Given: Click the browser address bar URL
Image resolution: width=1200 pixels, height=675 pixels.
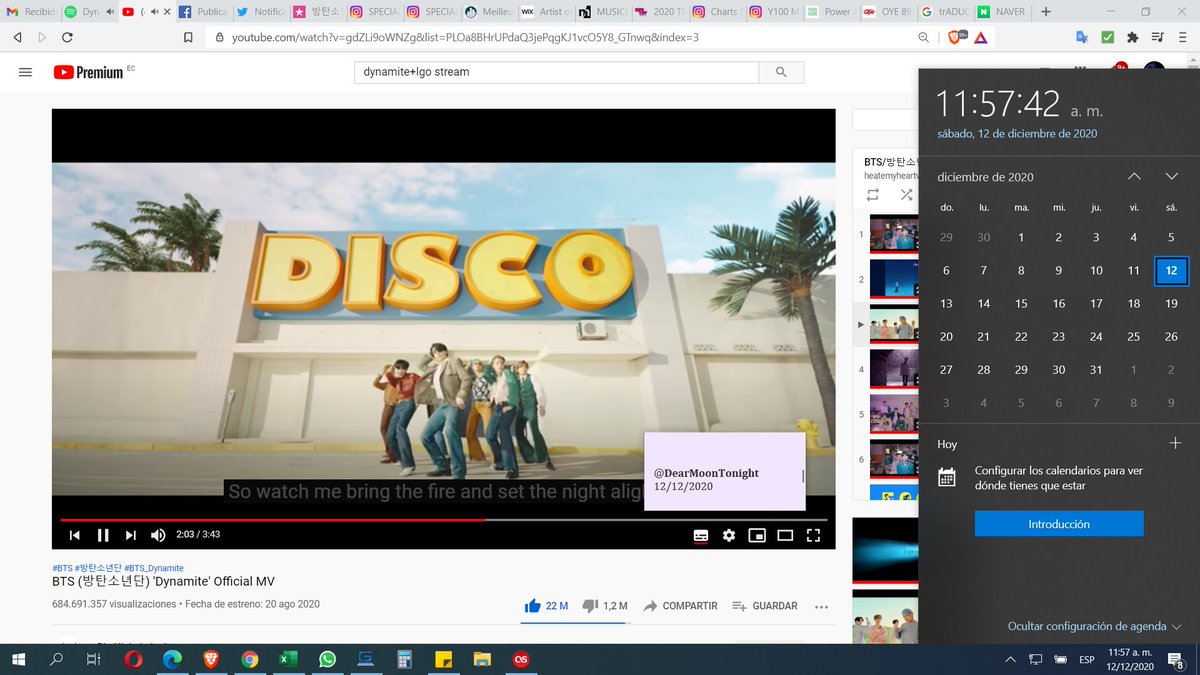Looking at the screenshot, I should click(465, 38).
